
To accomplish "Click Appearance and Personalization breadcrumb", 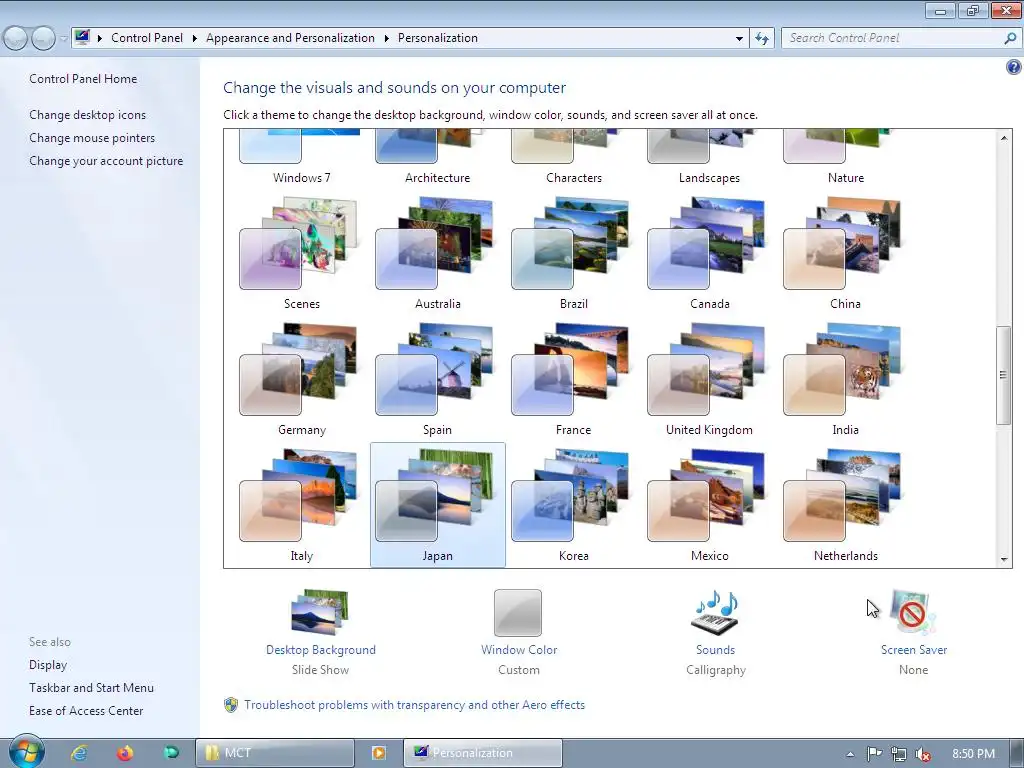I will 290,38.
